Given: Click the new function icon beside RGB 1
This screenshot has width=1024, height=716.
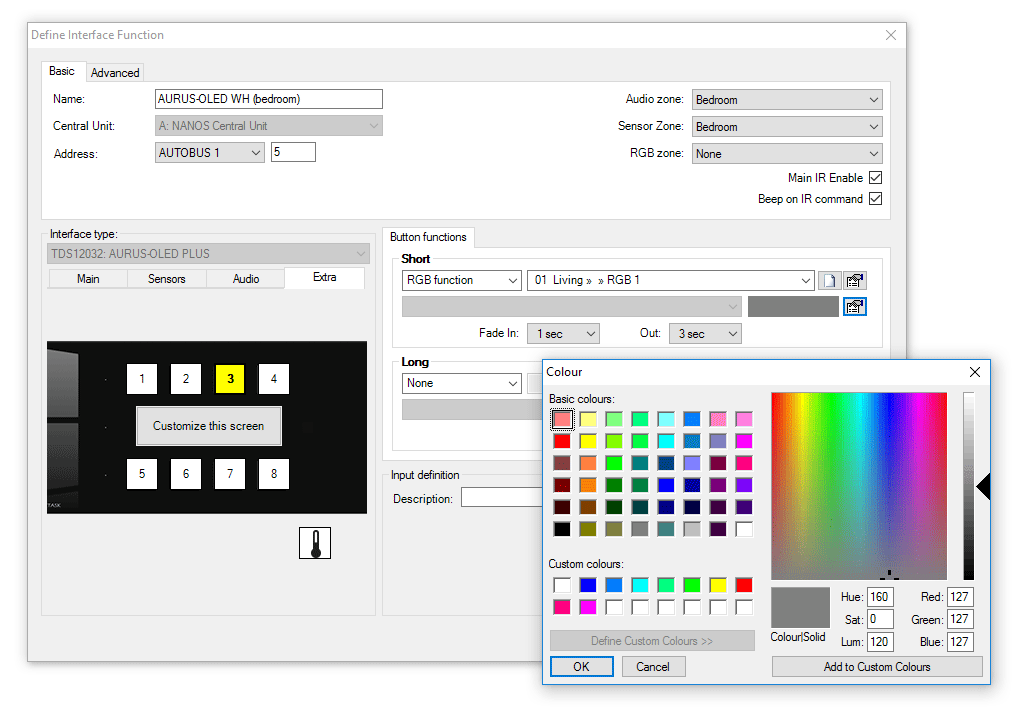Looking at the screenshot, I should 829,281.
